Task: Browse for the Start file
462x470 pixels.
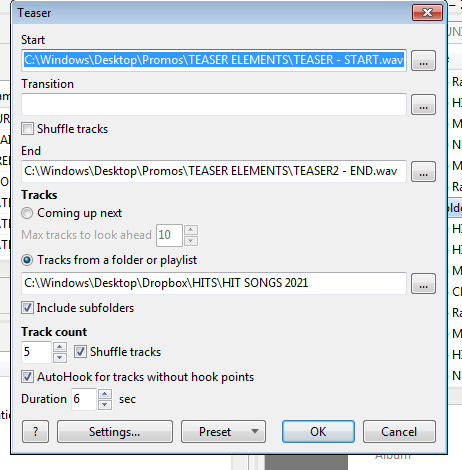Action: pyautogui.click(x=423, y=61)
